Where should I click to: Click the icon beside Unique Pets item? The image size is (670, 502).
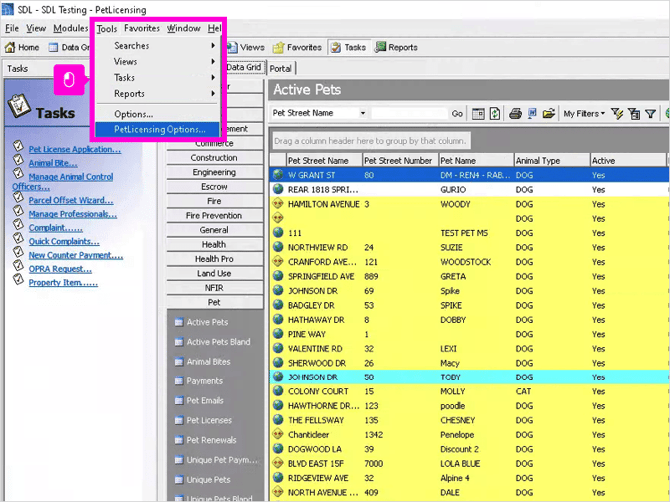point(179,480)
